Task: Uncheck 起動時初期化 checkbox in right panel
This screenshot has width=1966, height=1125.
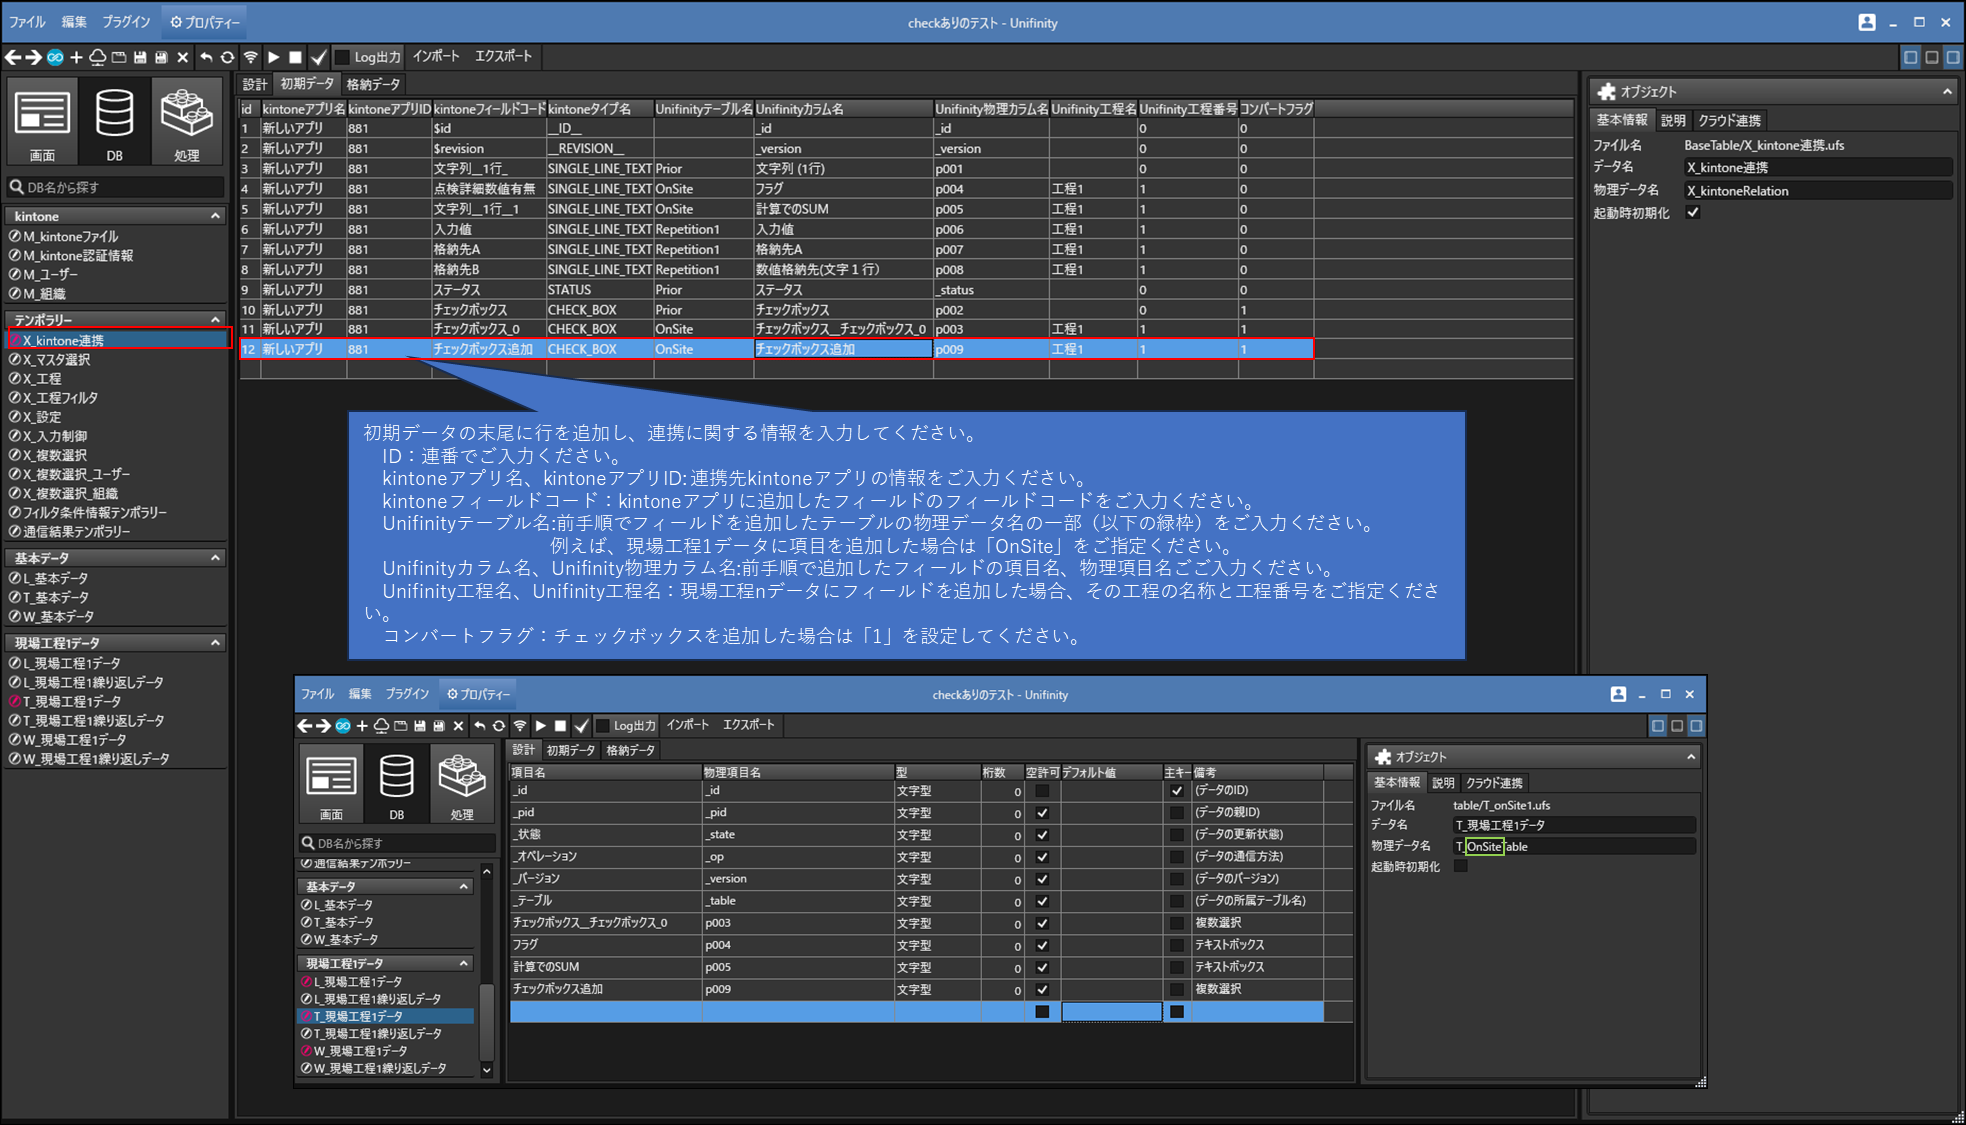Action: [x=1693, y=213]
